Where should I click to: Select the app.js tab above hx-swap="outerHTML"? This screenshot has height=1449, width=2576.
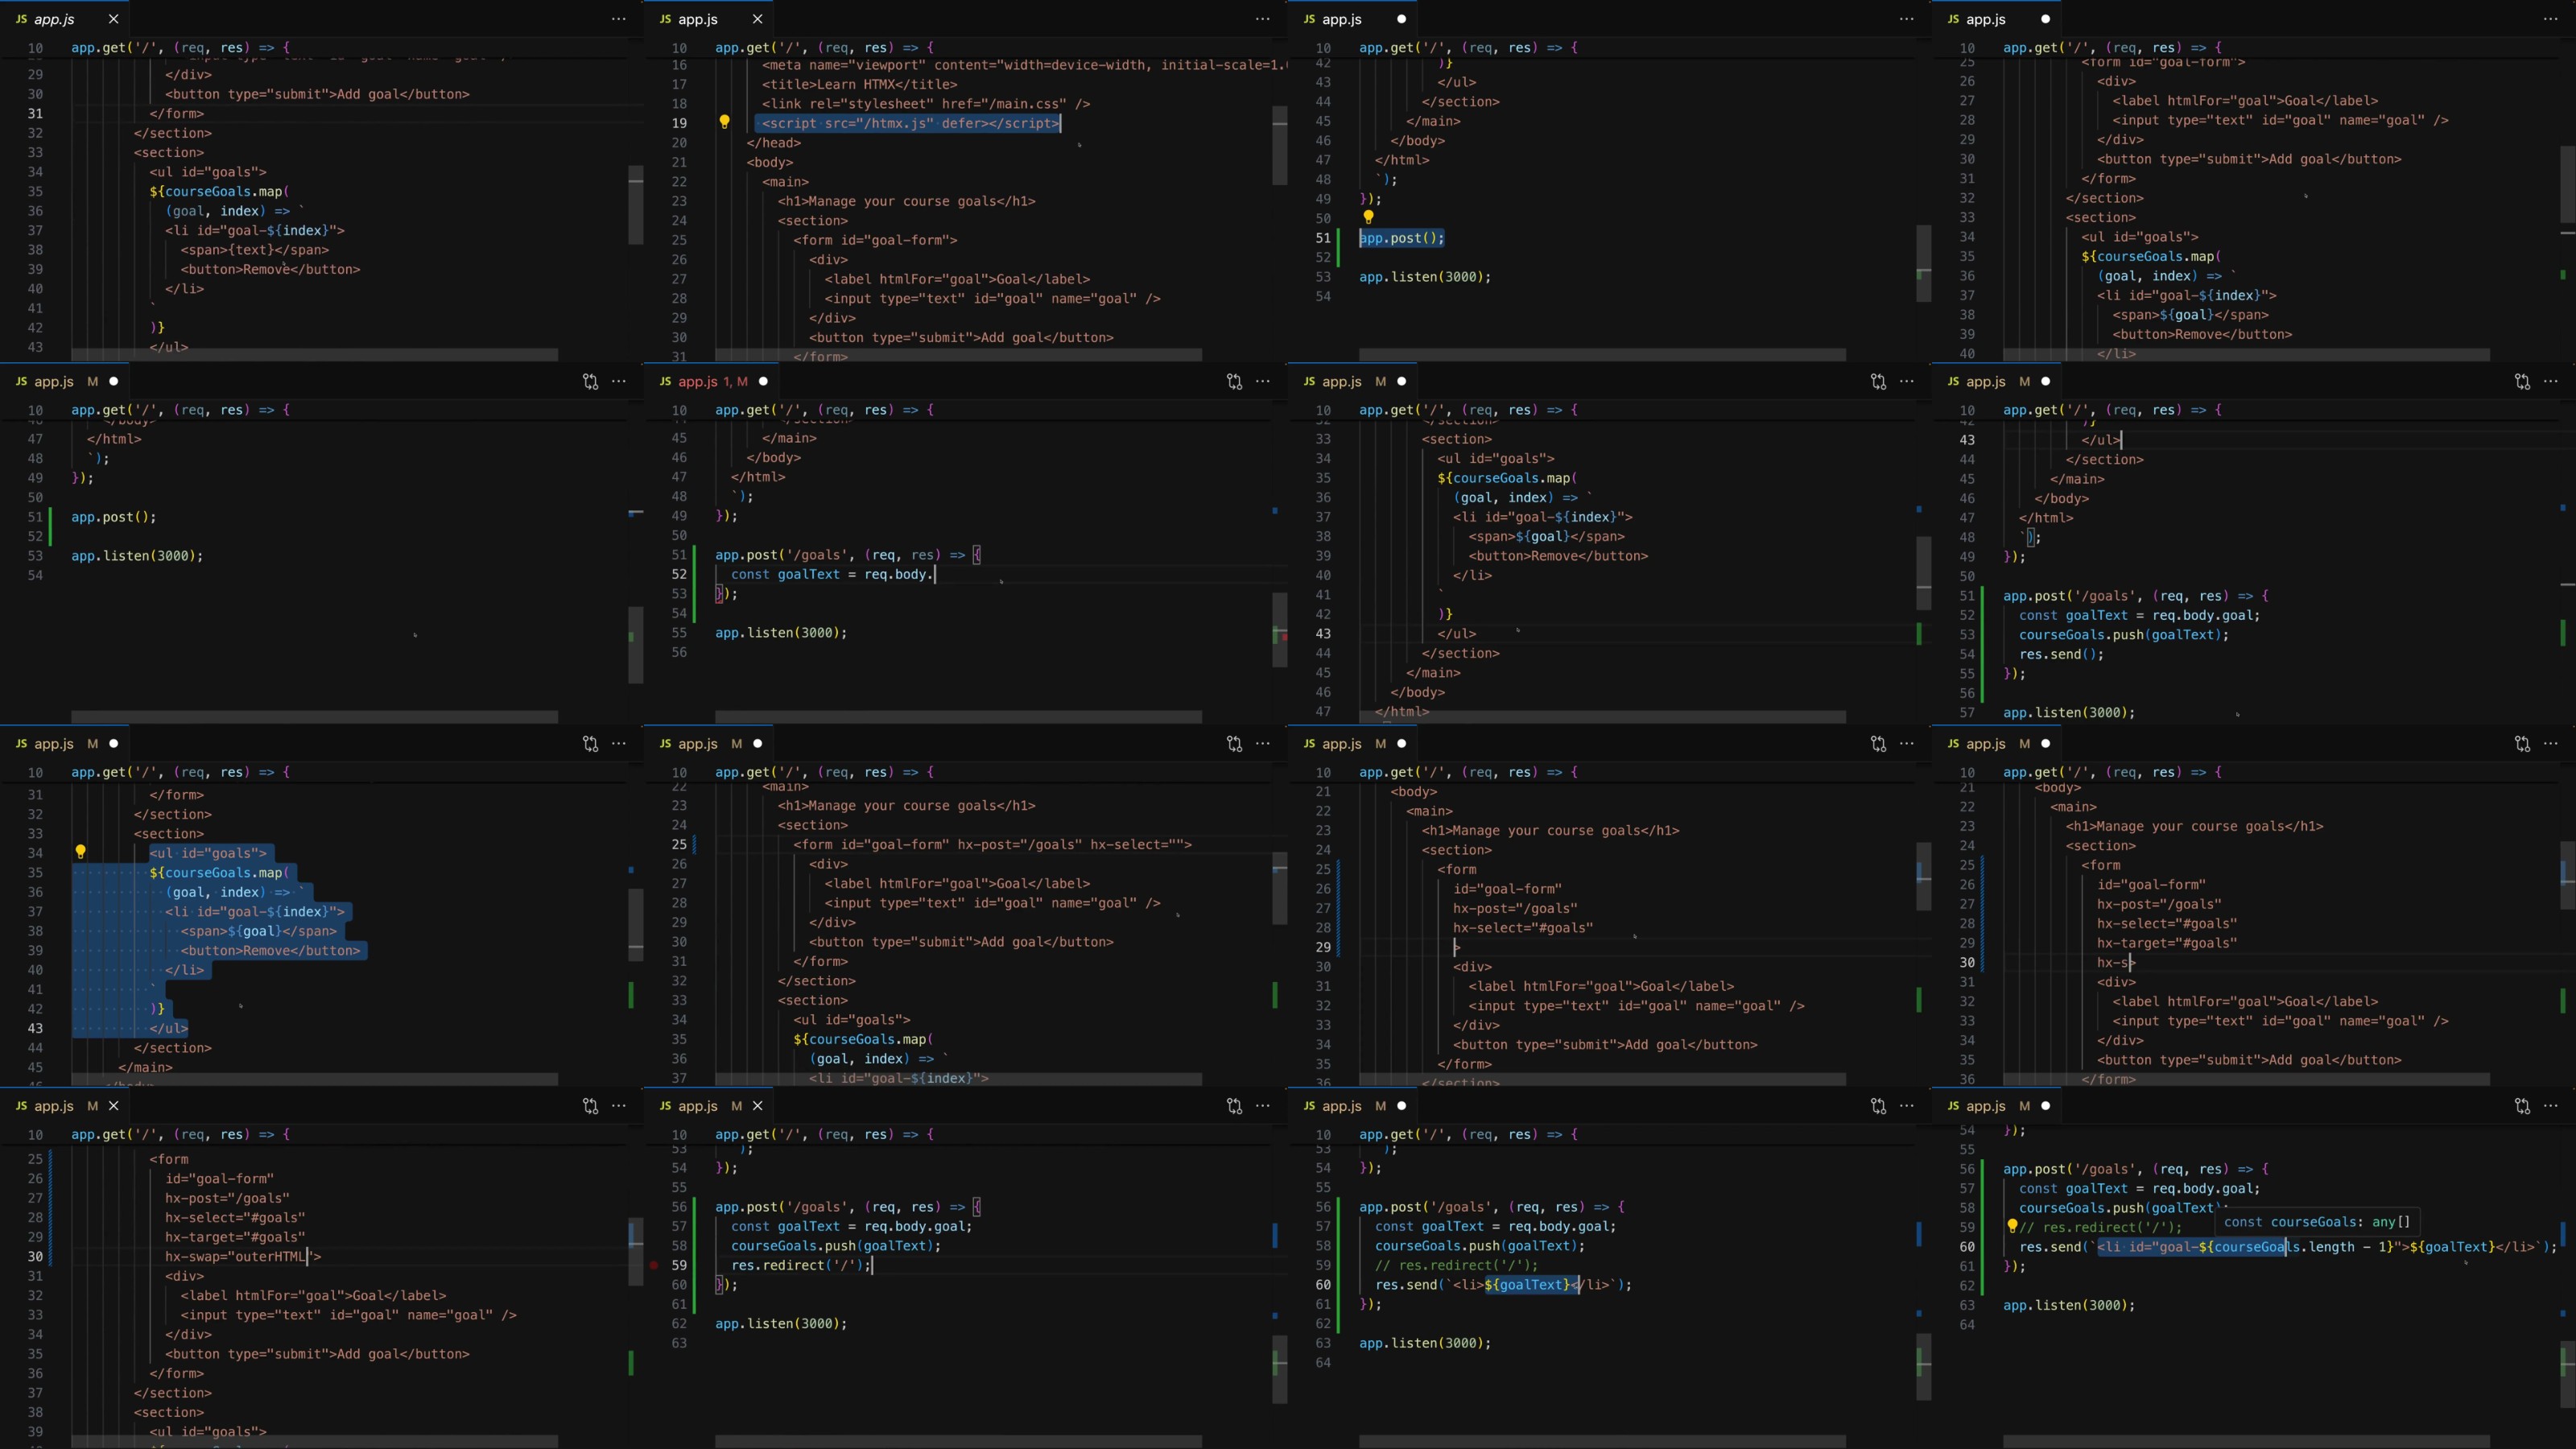coord(65,1105)
